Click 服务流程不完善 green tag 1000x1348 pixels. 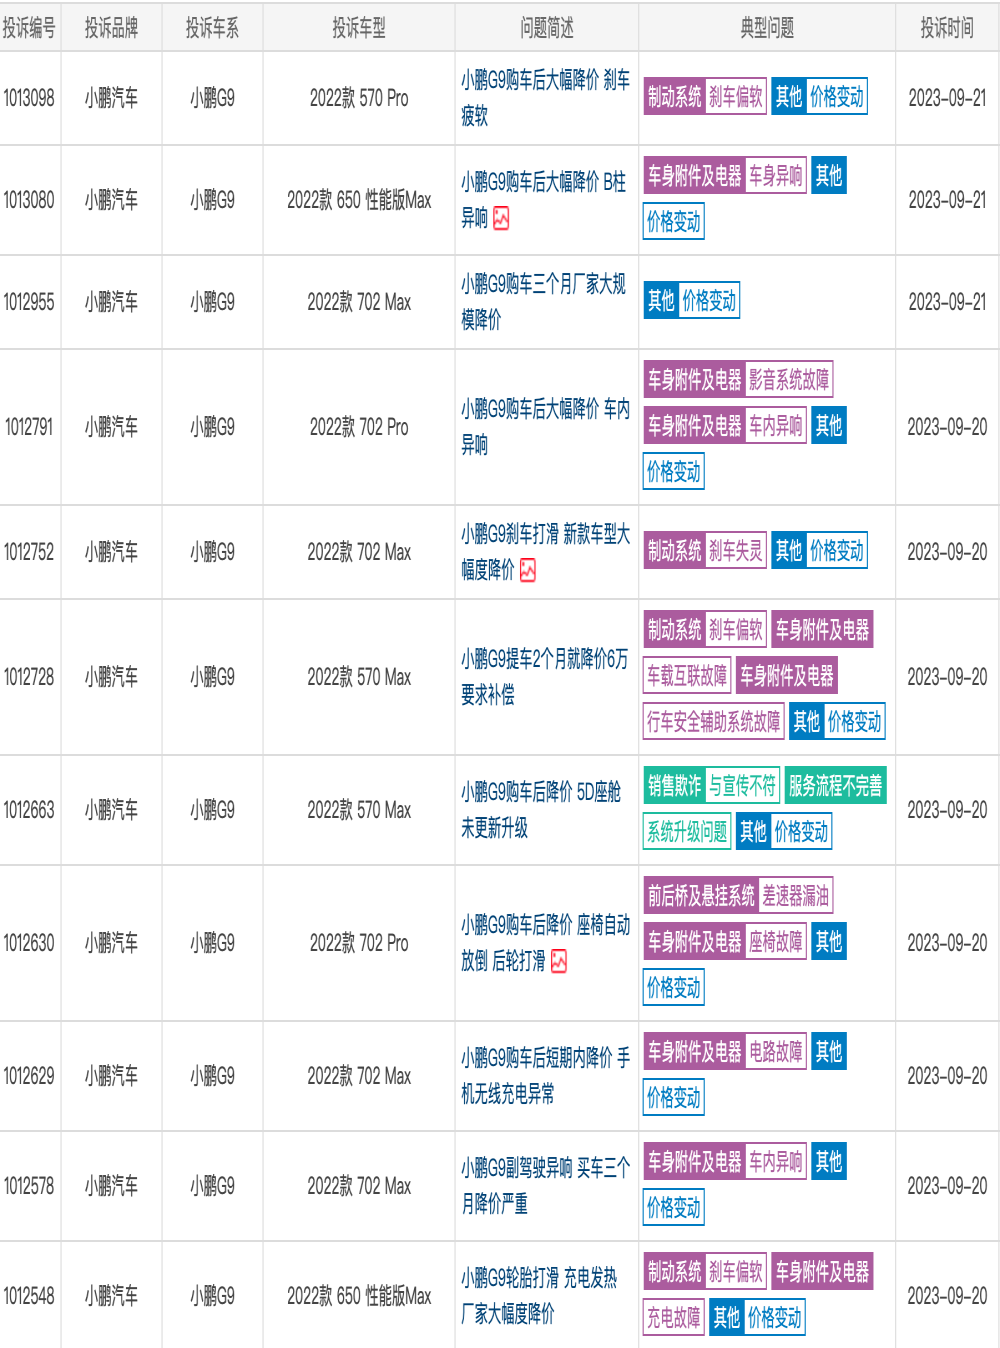836,786
